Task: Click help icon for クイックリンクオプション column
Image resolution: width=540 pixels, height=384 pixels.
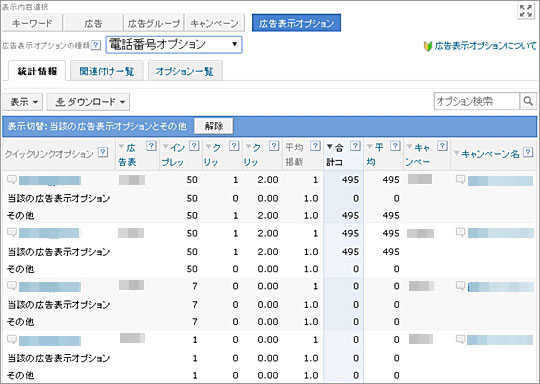Action: tap(103, 152)
